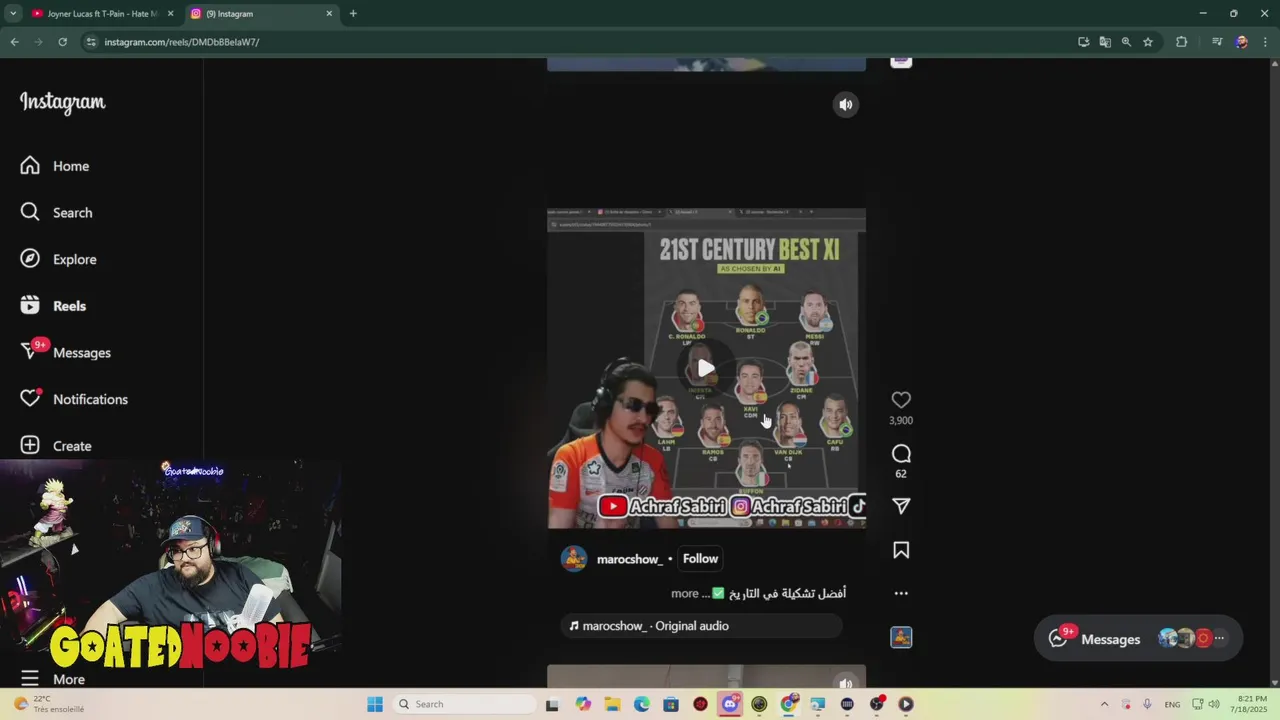Screen dimensions: 1280x720
Task: Like the marocshow_ reel with the heart
Action: coord(901,400)
